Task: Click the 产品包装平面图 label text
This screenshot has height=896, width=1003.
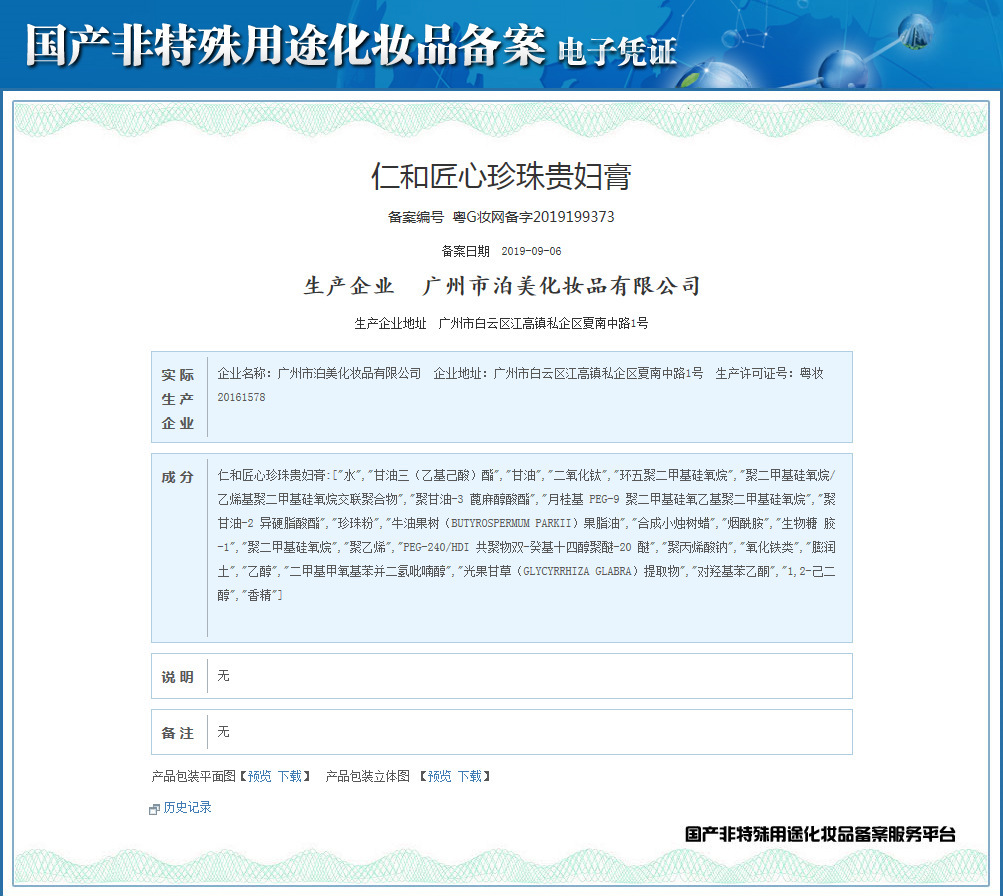Action: 194,776
